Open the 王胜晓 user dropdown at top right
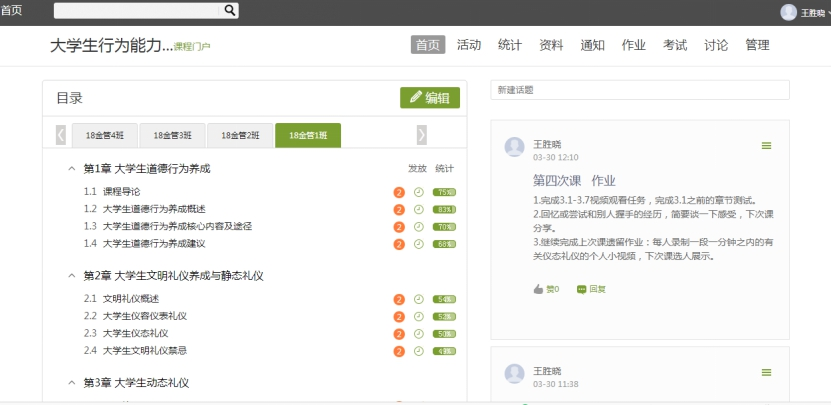 pos(804,12)
